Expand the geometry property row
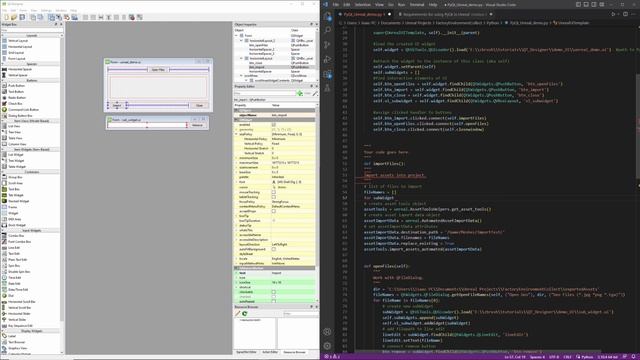Viewport: 640px width, 360px height. click(x=236, y=130)
